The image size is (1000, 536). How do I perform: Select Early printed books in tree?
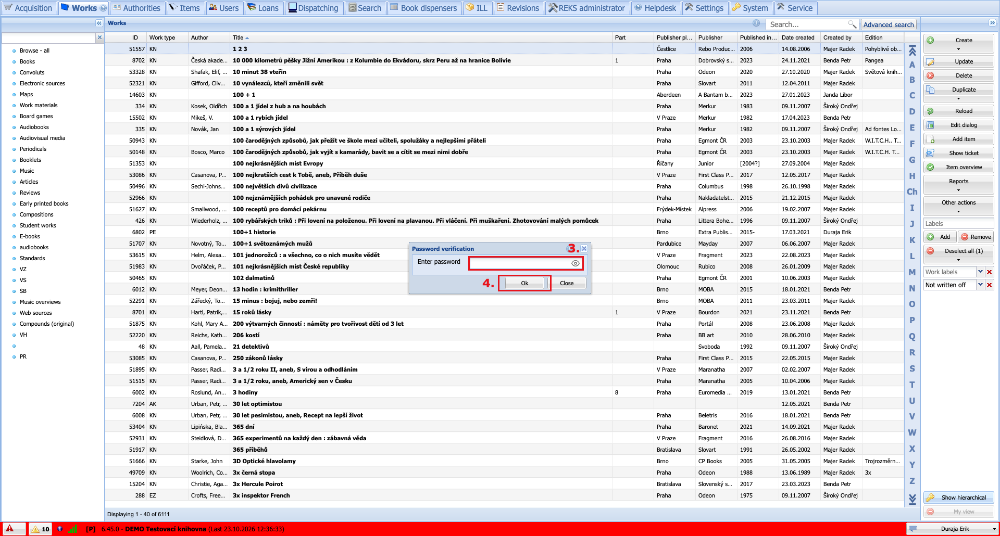tap(43, 204)
